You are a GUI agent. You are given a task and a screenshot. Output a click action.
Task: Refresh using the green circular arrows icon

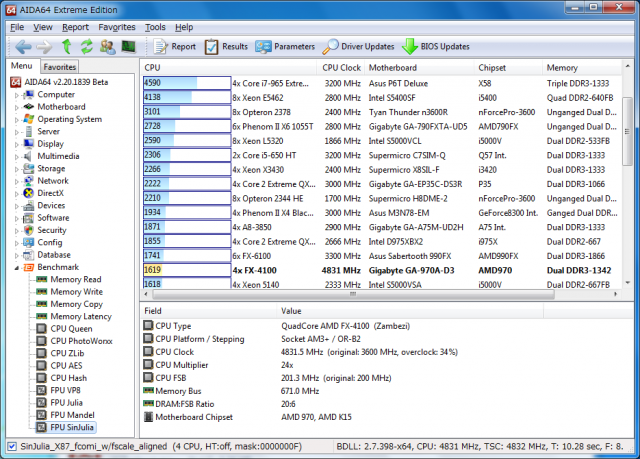[x=87, y=47]
